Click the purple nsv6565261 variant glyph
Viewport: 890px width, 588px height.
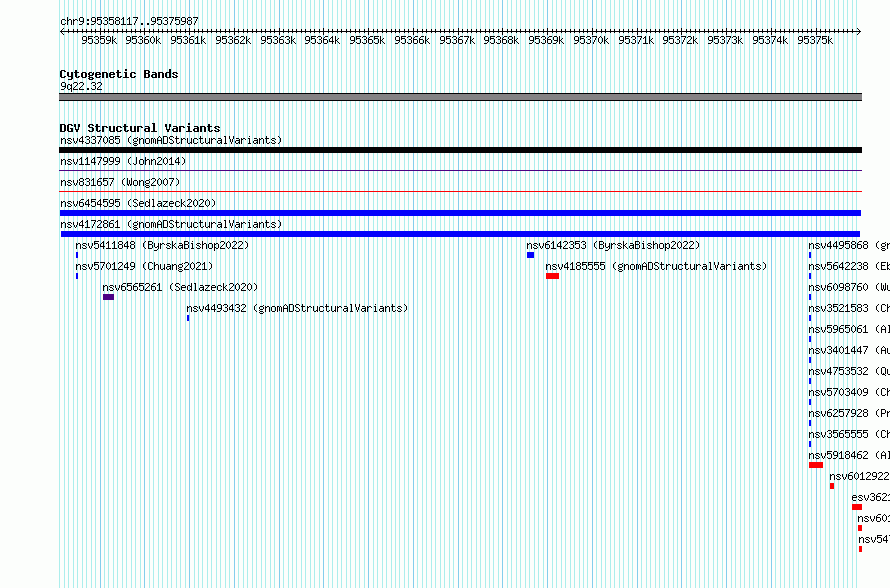108,297
